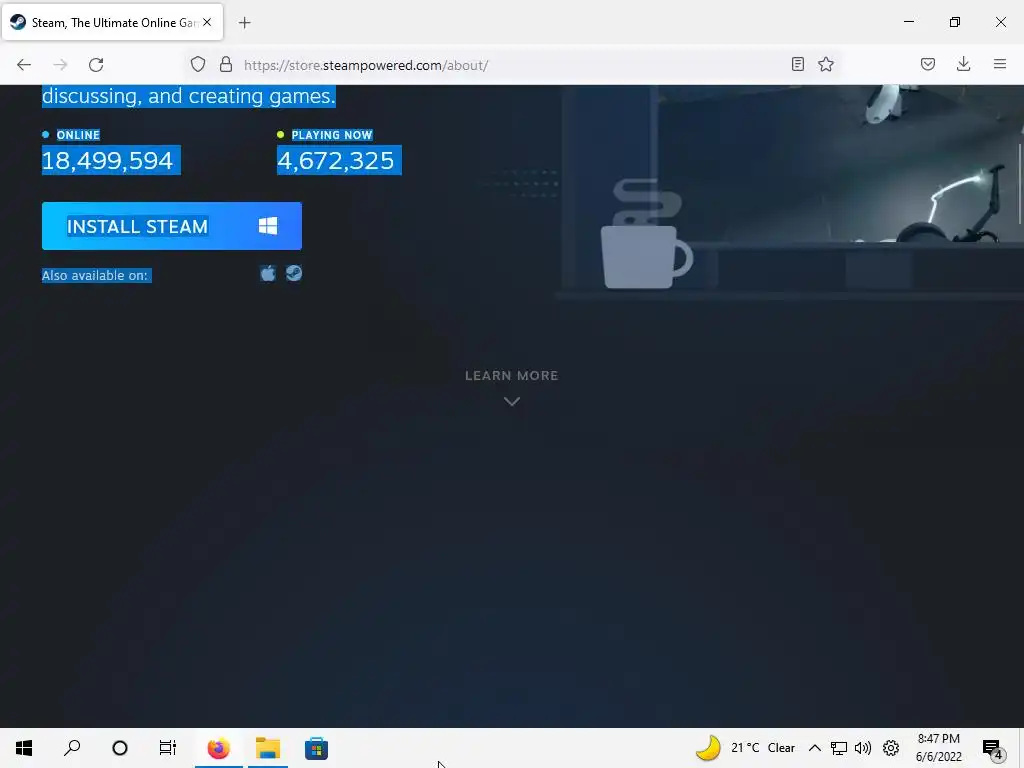
Task: Open Task View on the taskbar
Action: click(x=168, y=748)
